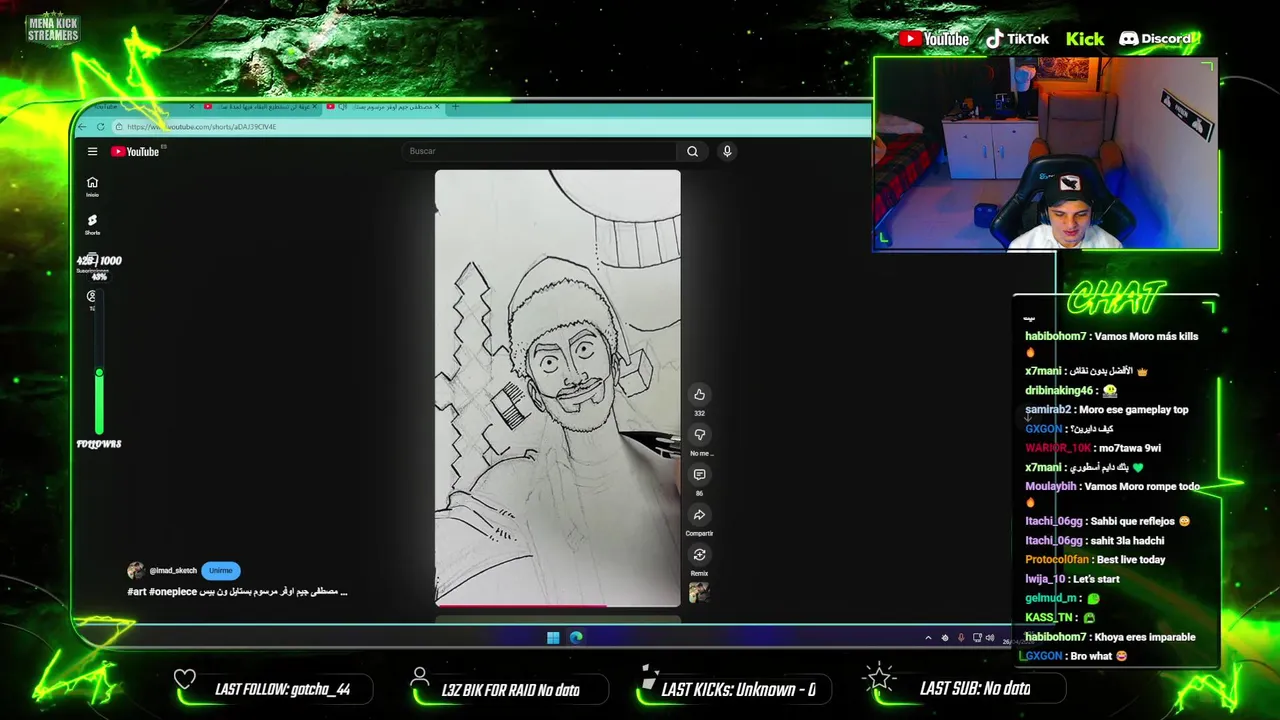Open comments on the short
This screenshot has height=720, width=1280.
699,475
